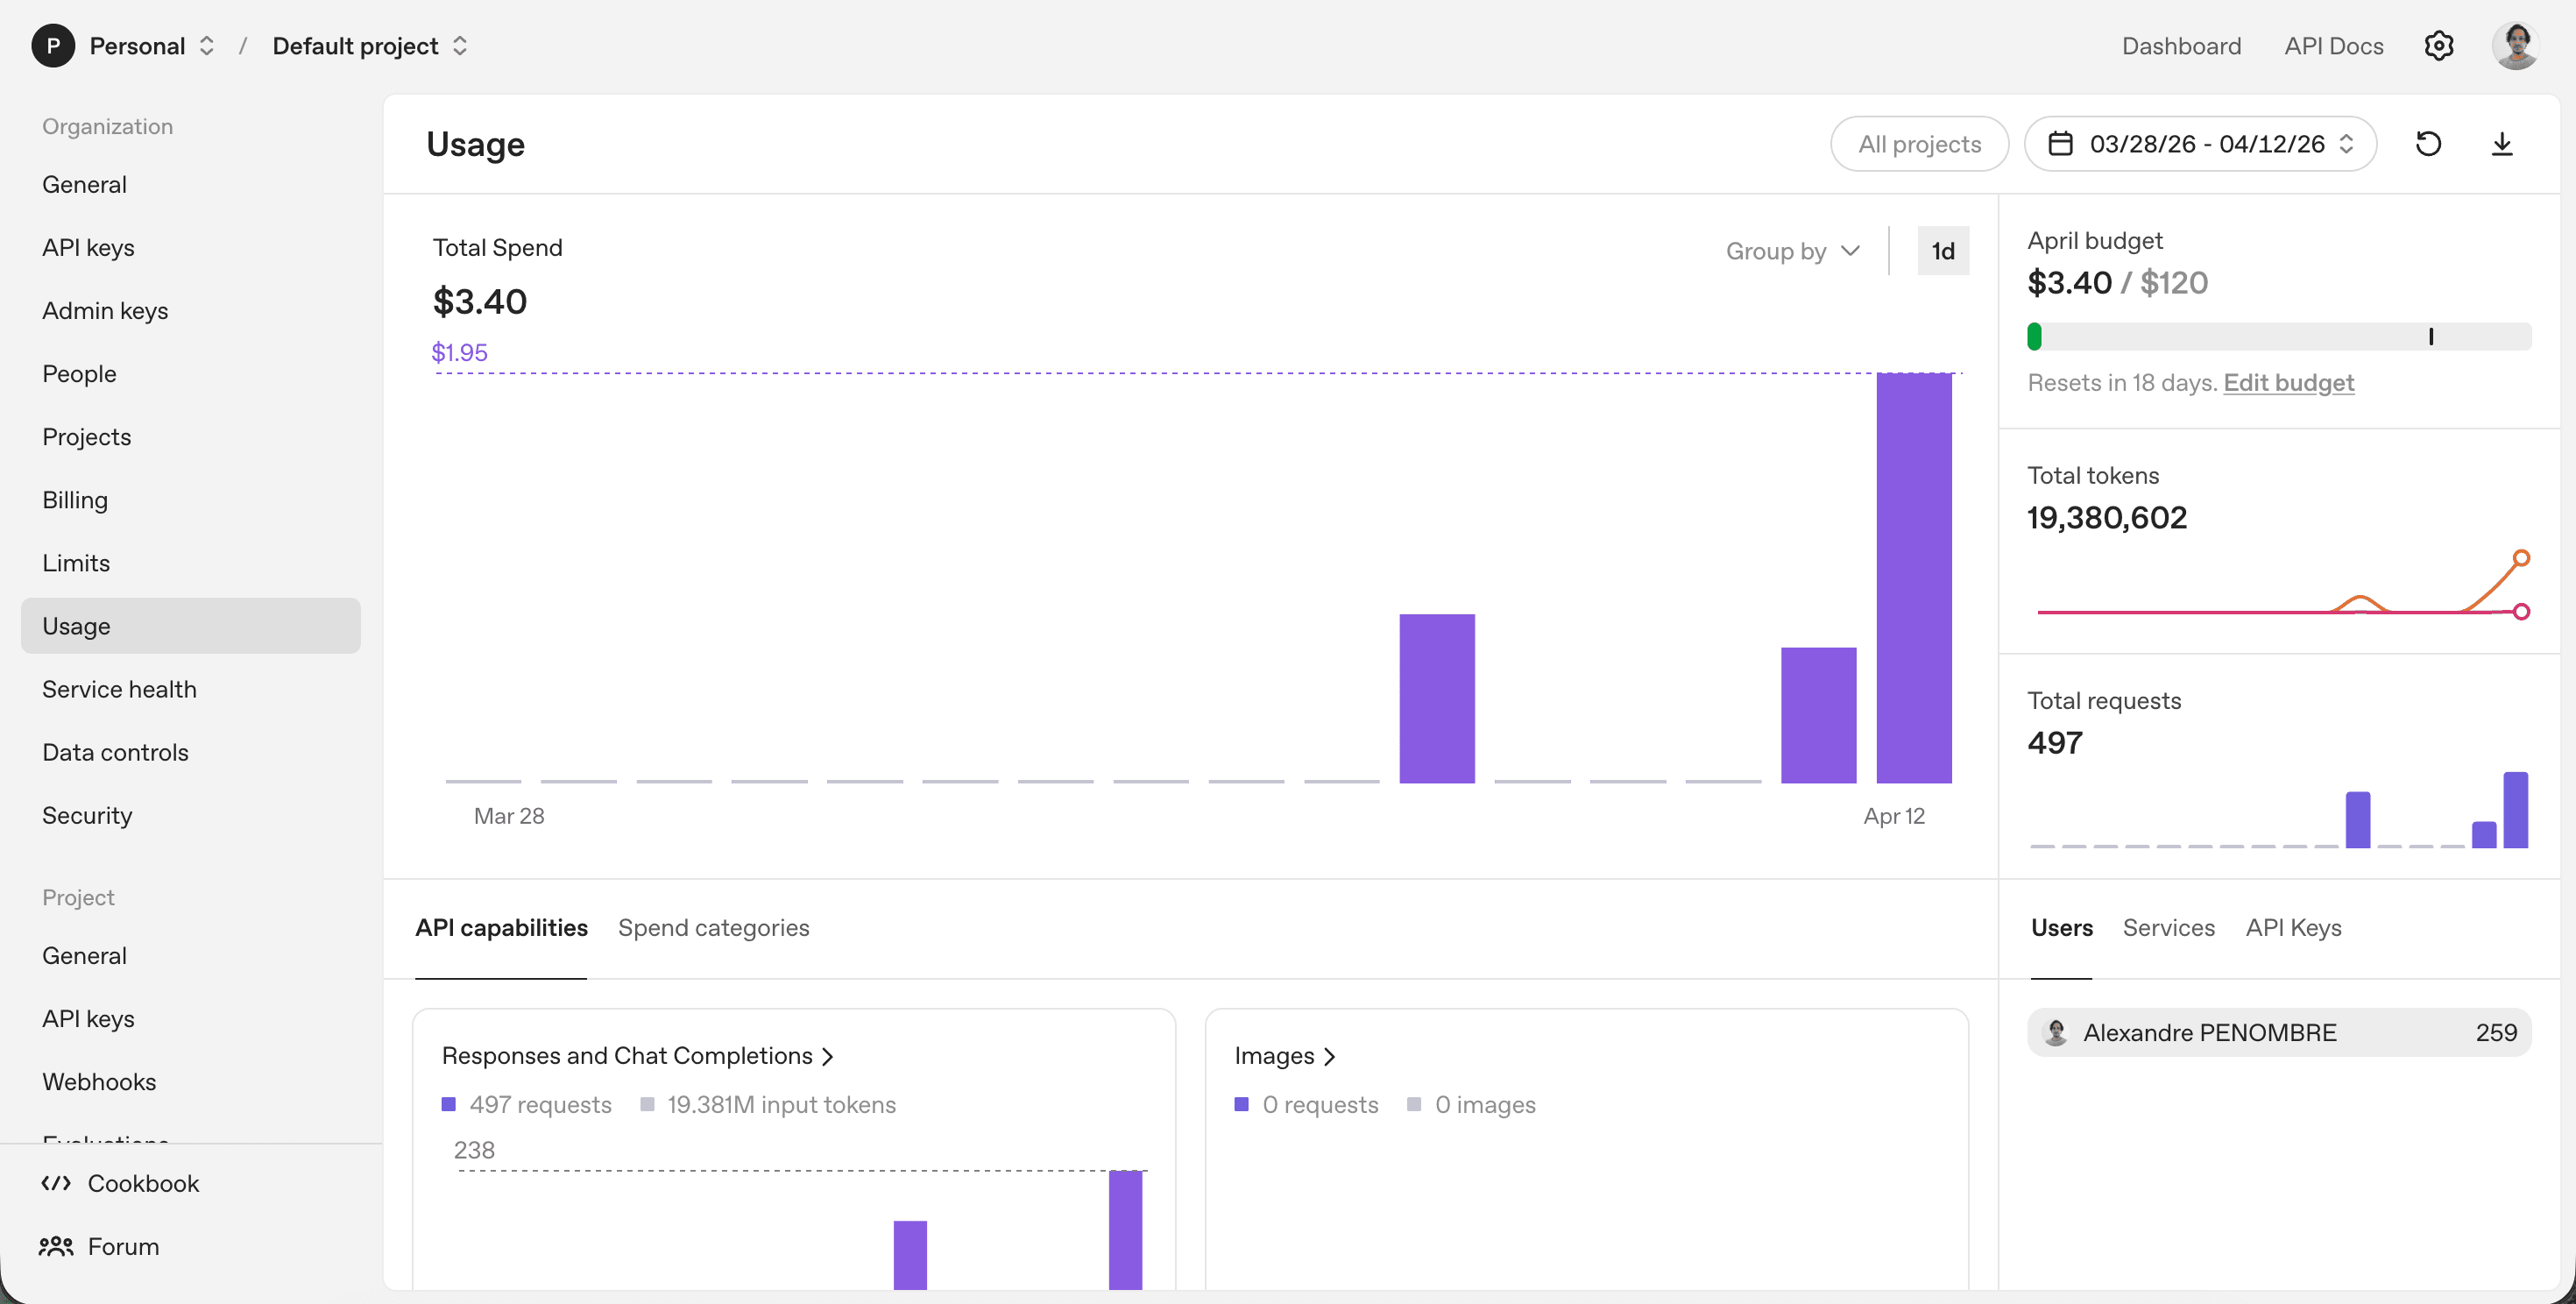Click the Personal organization P badge
This screenshot has width=2576, height=1304.
pos(53,46)
